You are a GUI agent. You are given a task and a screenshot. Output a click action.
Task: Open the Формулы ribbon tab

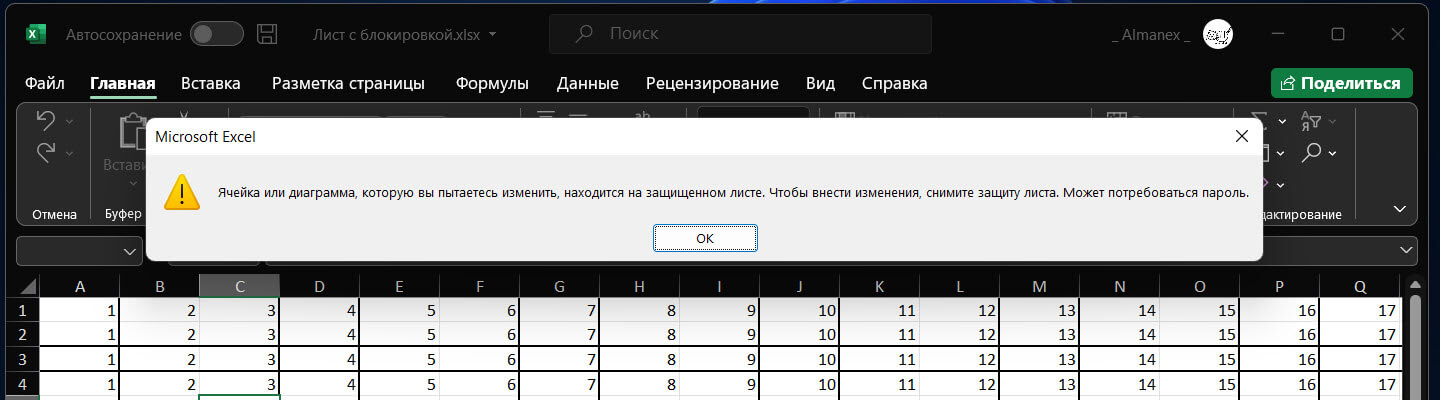[x=492, y=83]
